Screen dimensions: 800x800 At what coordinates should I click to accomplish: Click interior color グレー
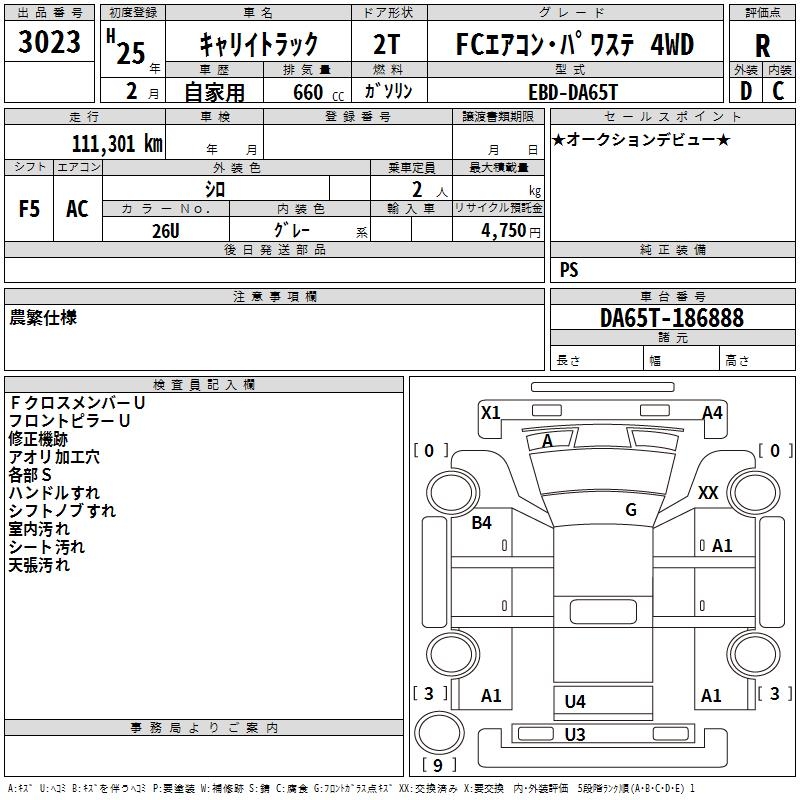[292, 230]
